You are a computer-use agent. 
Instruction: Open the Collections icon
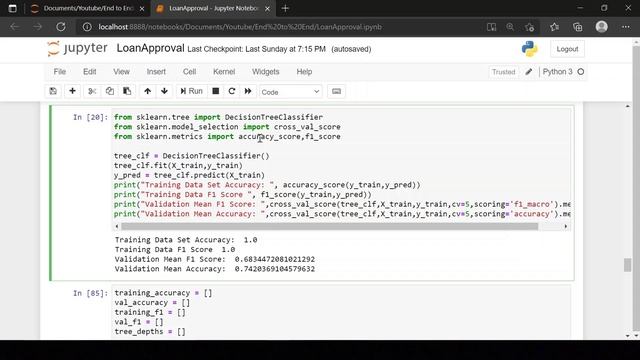coord(578,27)
